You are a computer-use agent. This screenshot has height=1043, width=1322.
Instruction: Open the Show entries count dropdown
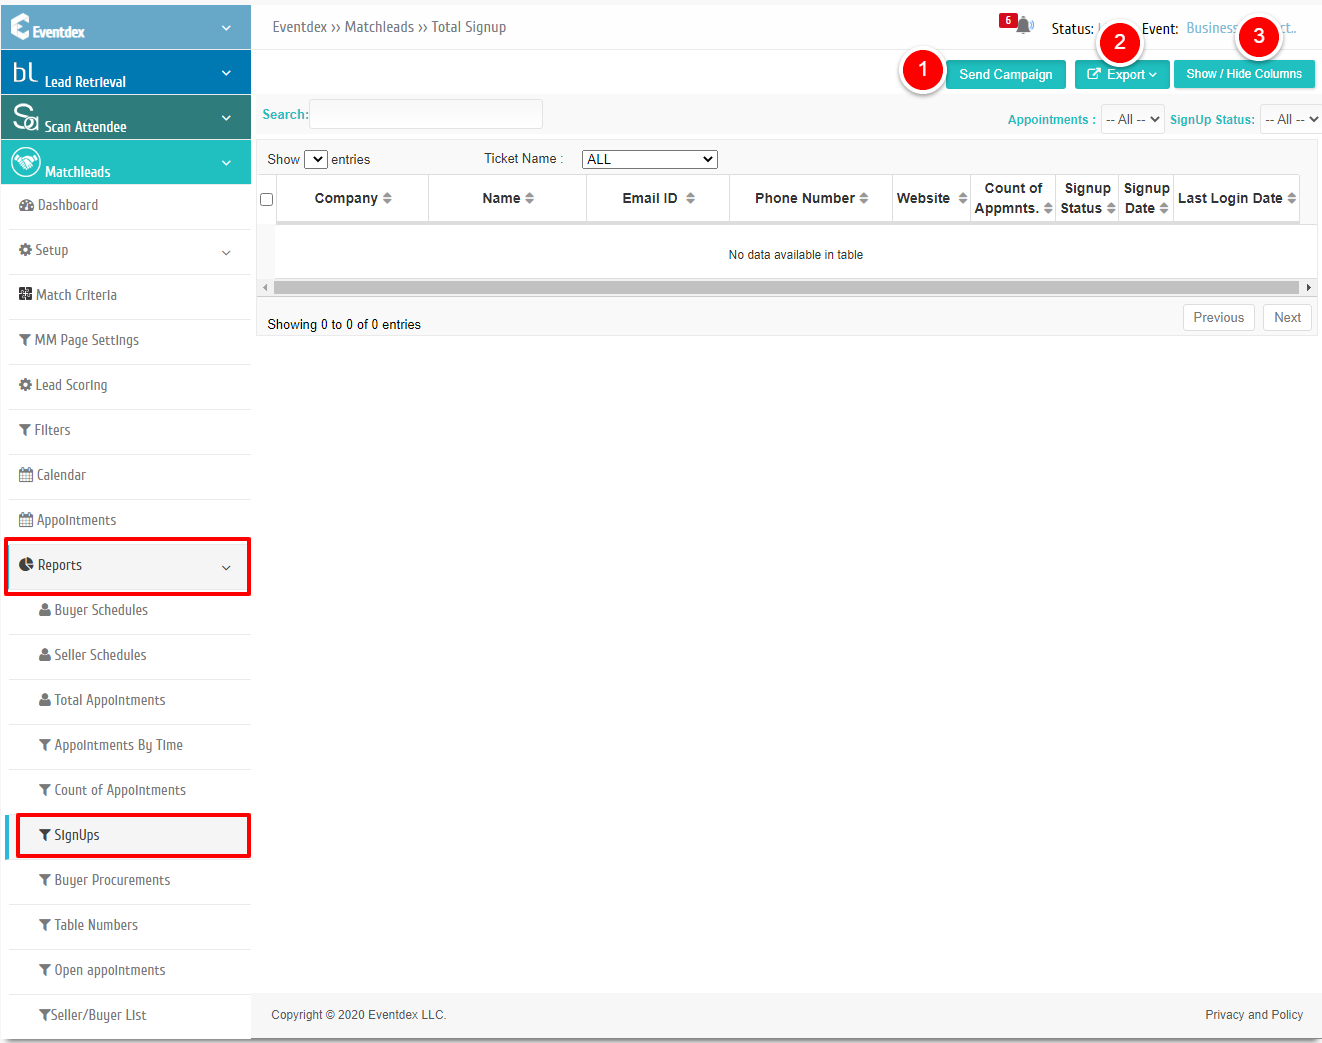[x=315, y=159]
